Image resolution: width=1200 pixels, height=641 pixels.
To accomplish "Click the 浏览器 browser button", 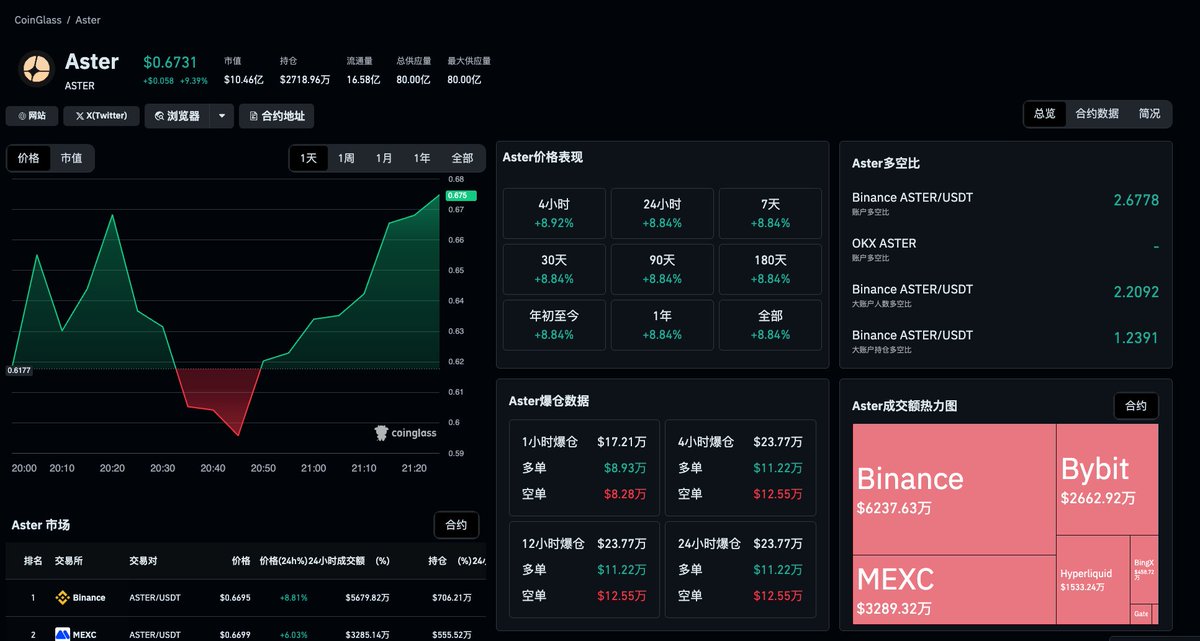I will coord(177,116).
